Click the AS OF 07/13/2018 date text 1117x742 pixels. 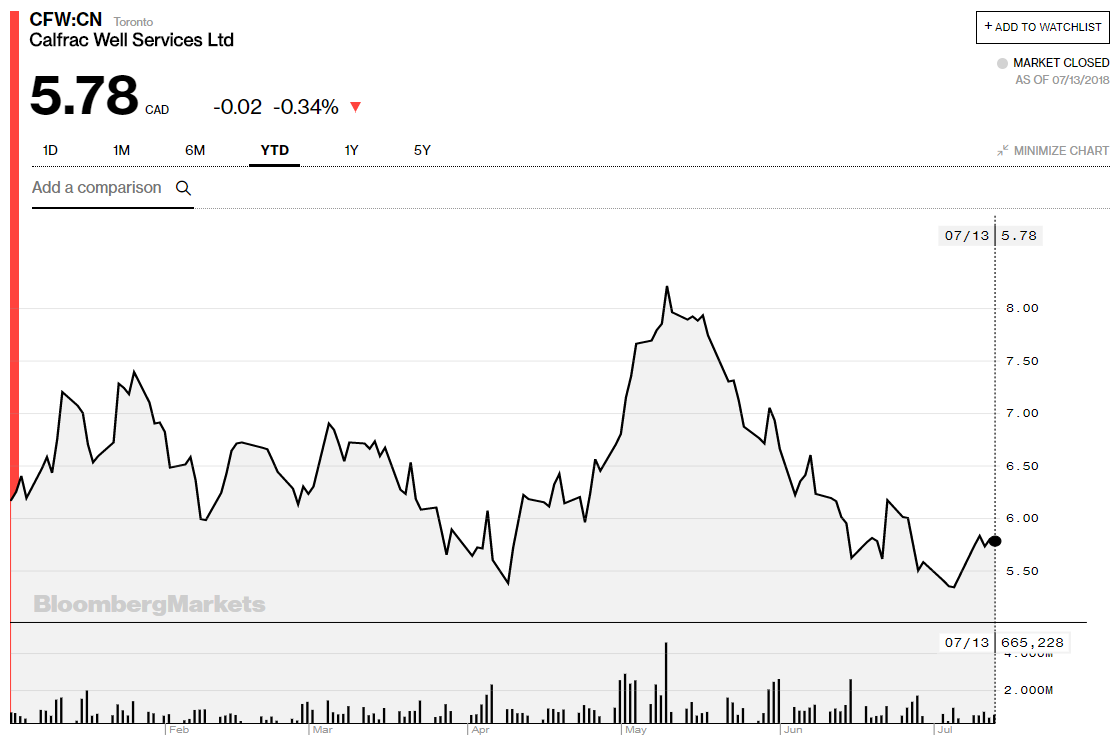click(1062, 80)
